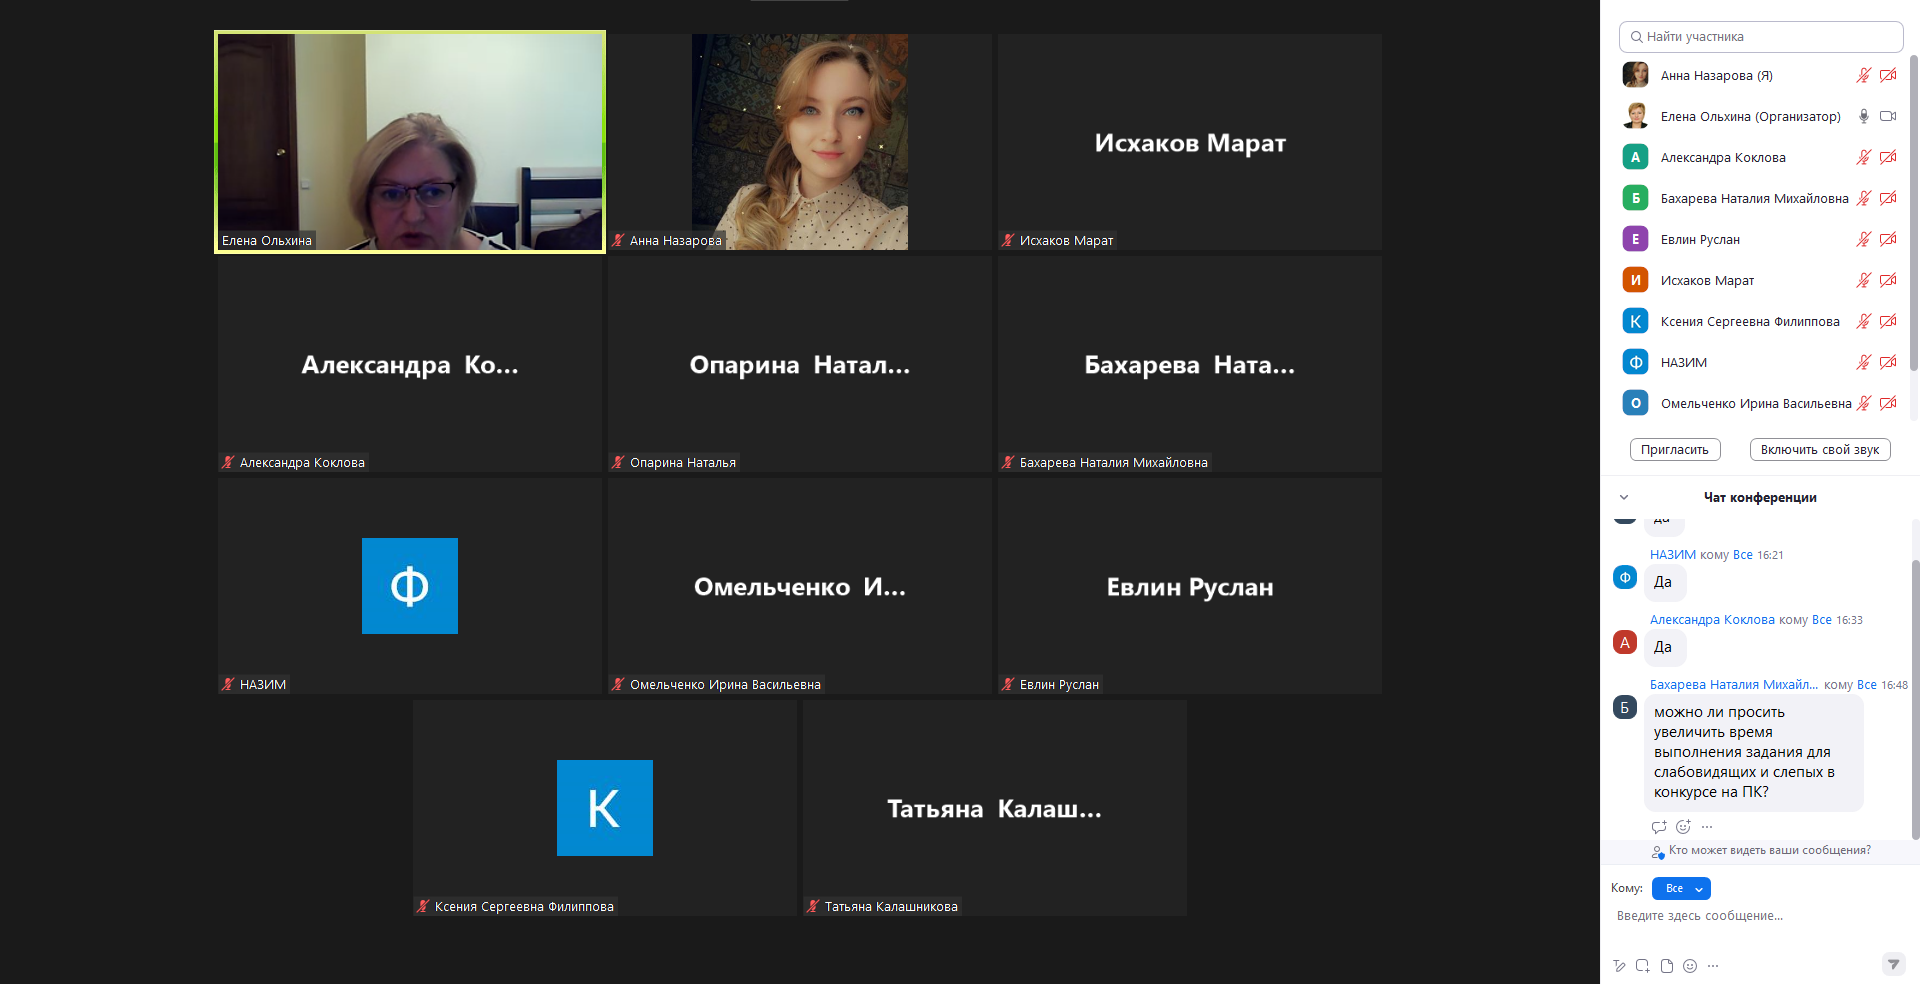Screen dimensions: 1920x984
Task: Click the 'Пригласить' button
Action: point(1674,450)
